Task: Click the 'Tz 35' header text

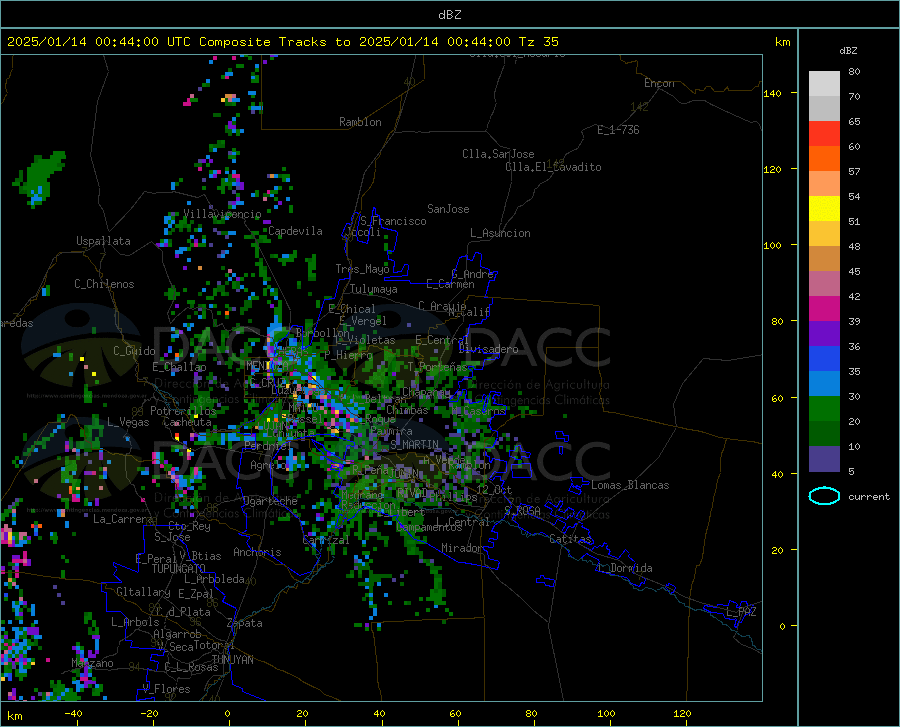Action: point(538,42)
